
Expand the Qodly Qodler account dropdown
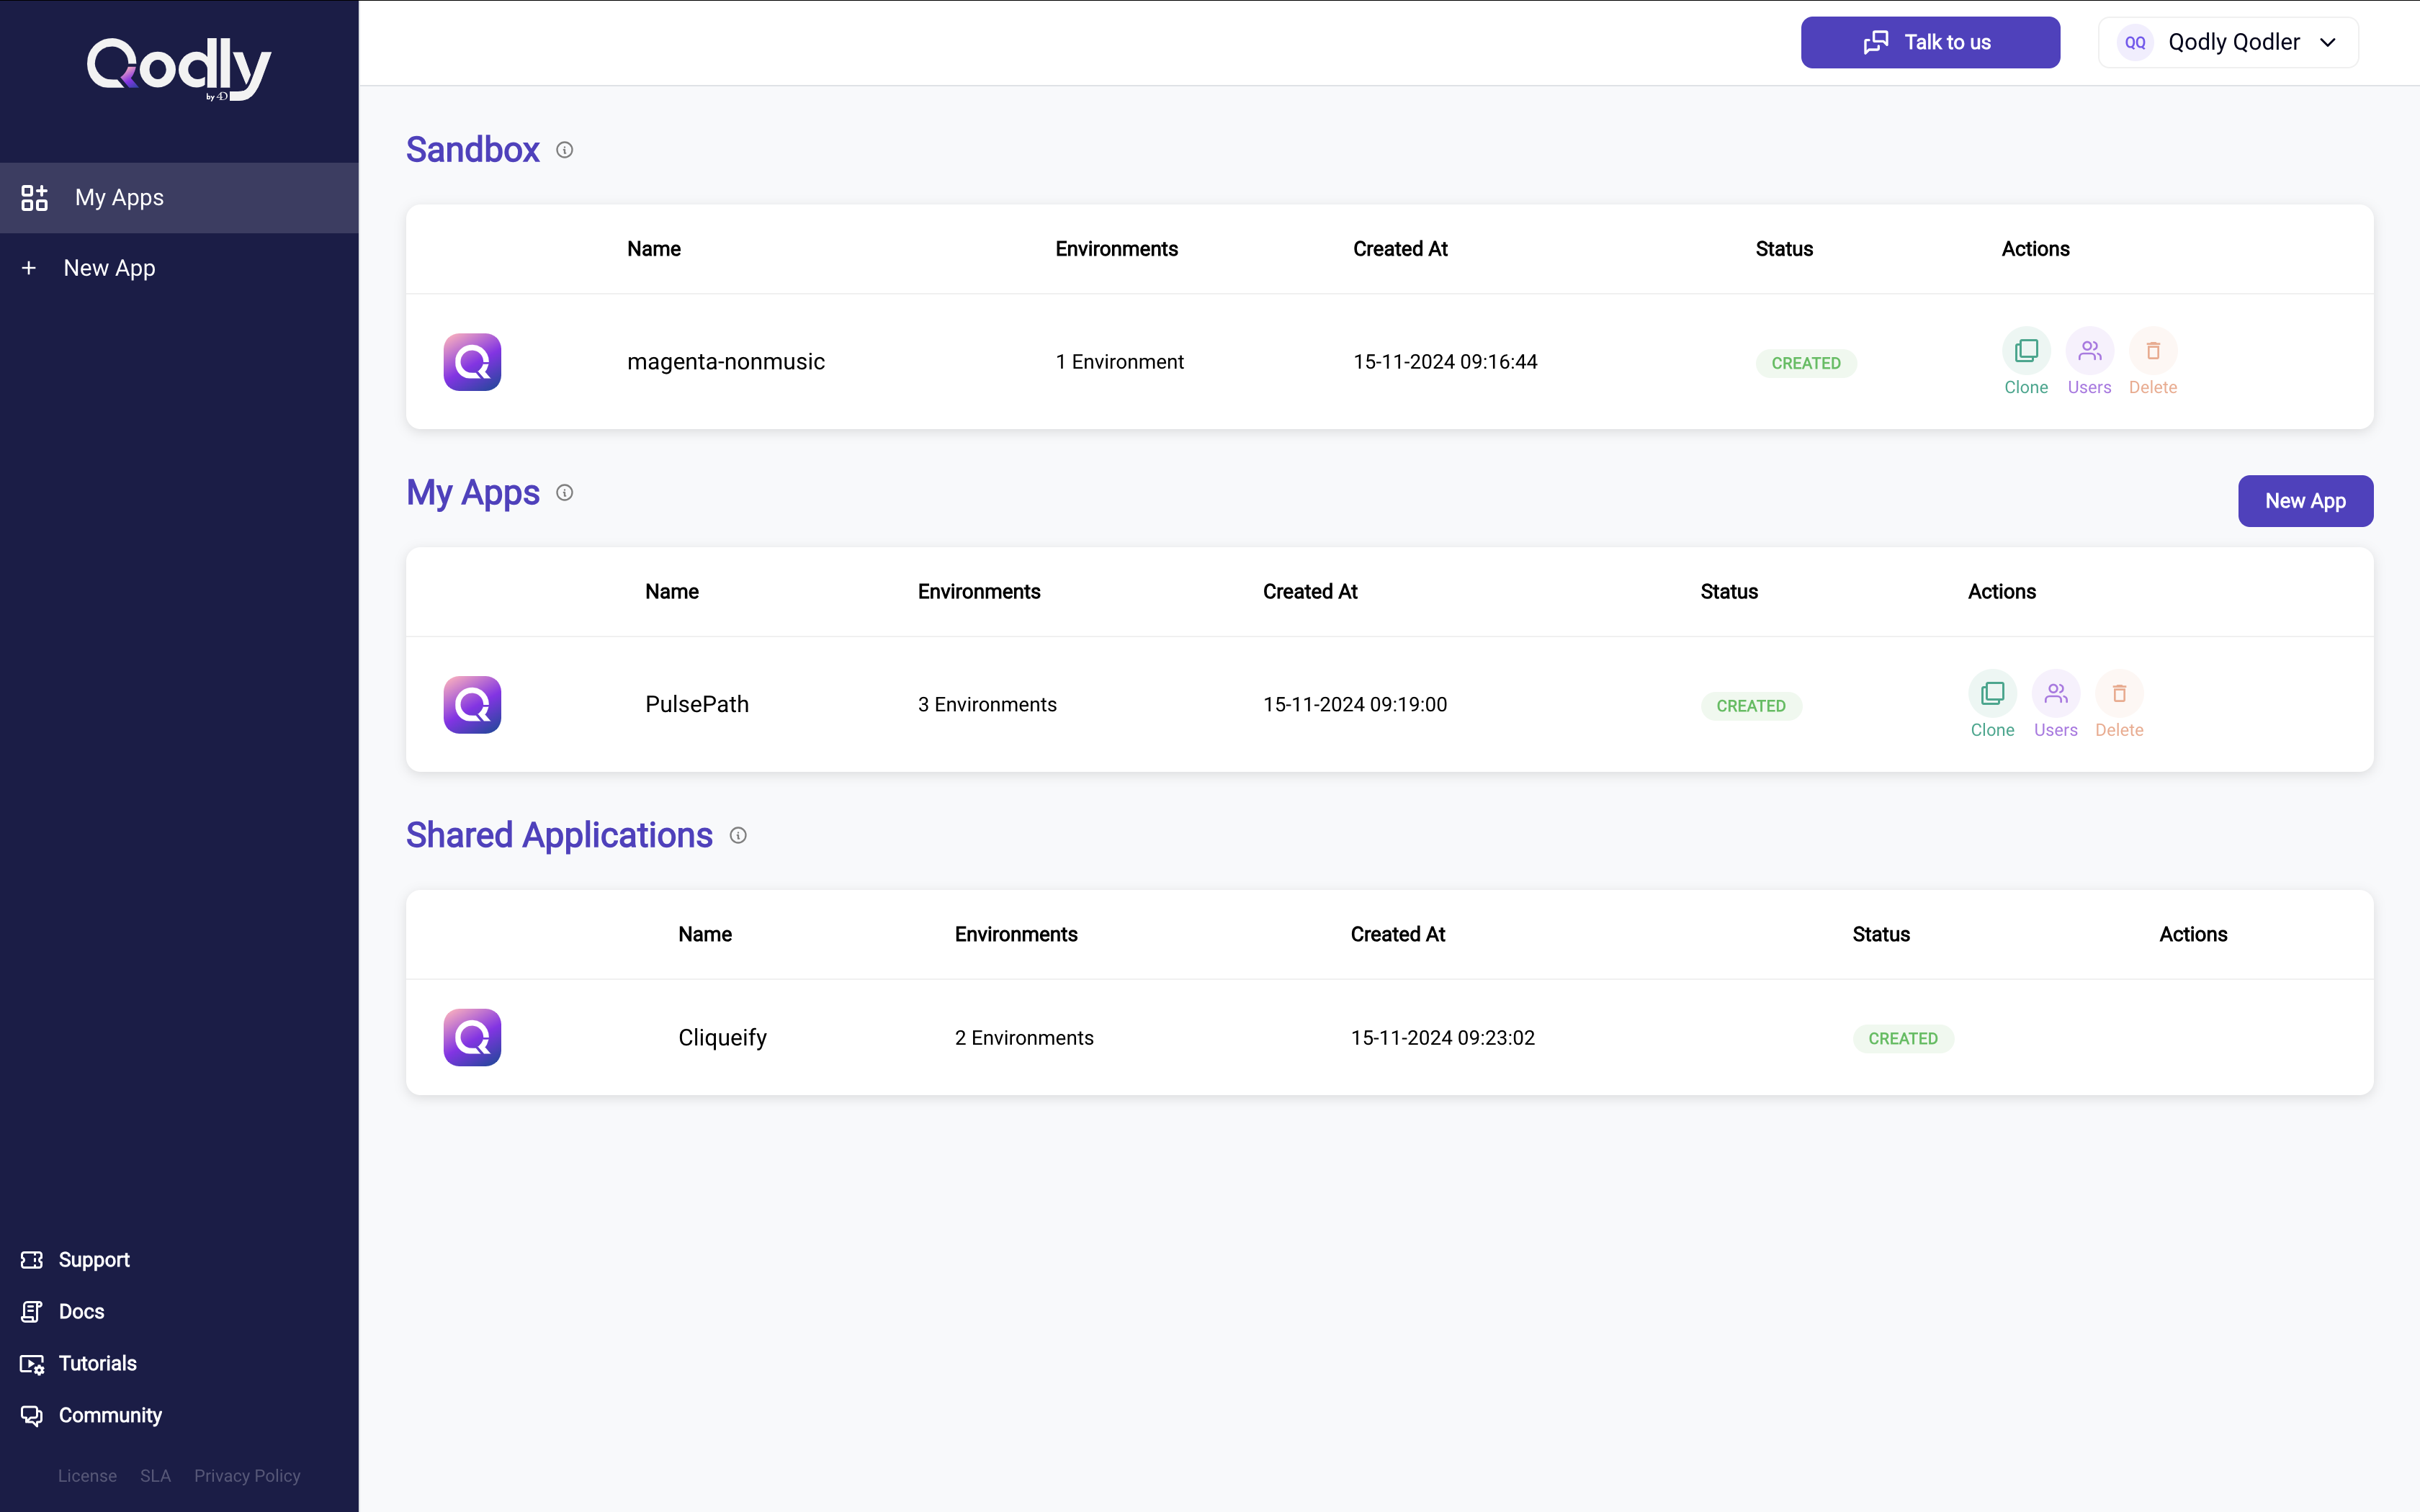[x=2228, y=42]
